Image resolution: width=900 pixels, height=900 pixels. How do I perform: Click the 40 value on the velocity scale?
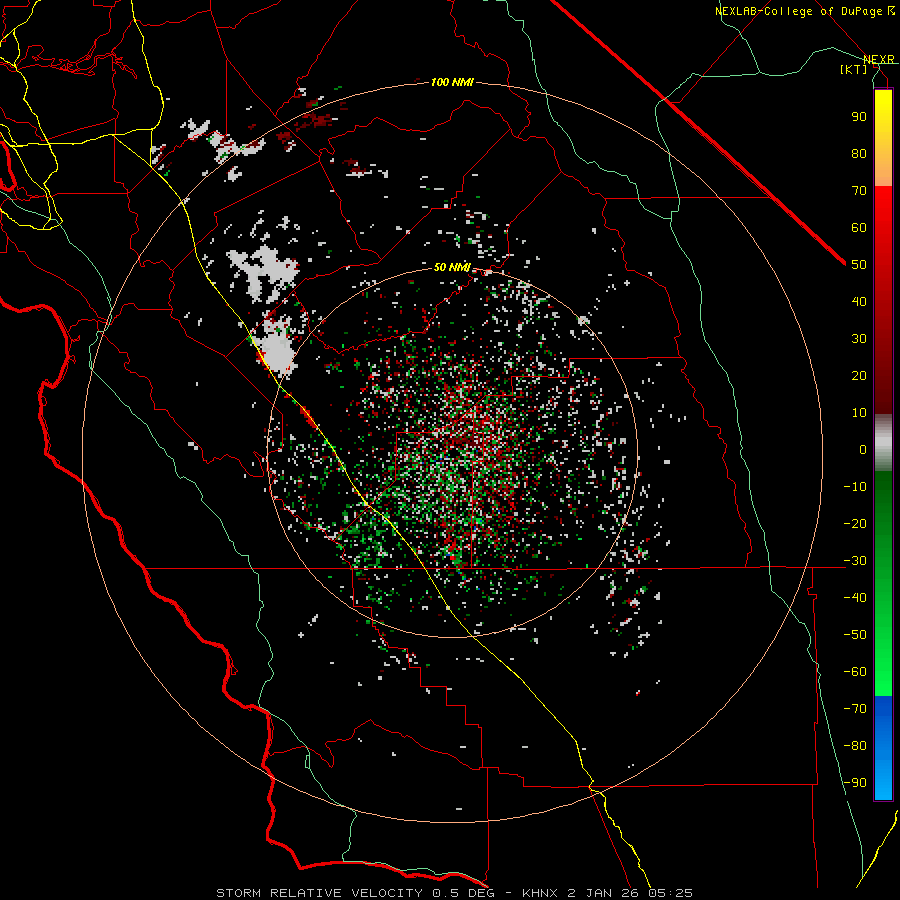point(859,301)
